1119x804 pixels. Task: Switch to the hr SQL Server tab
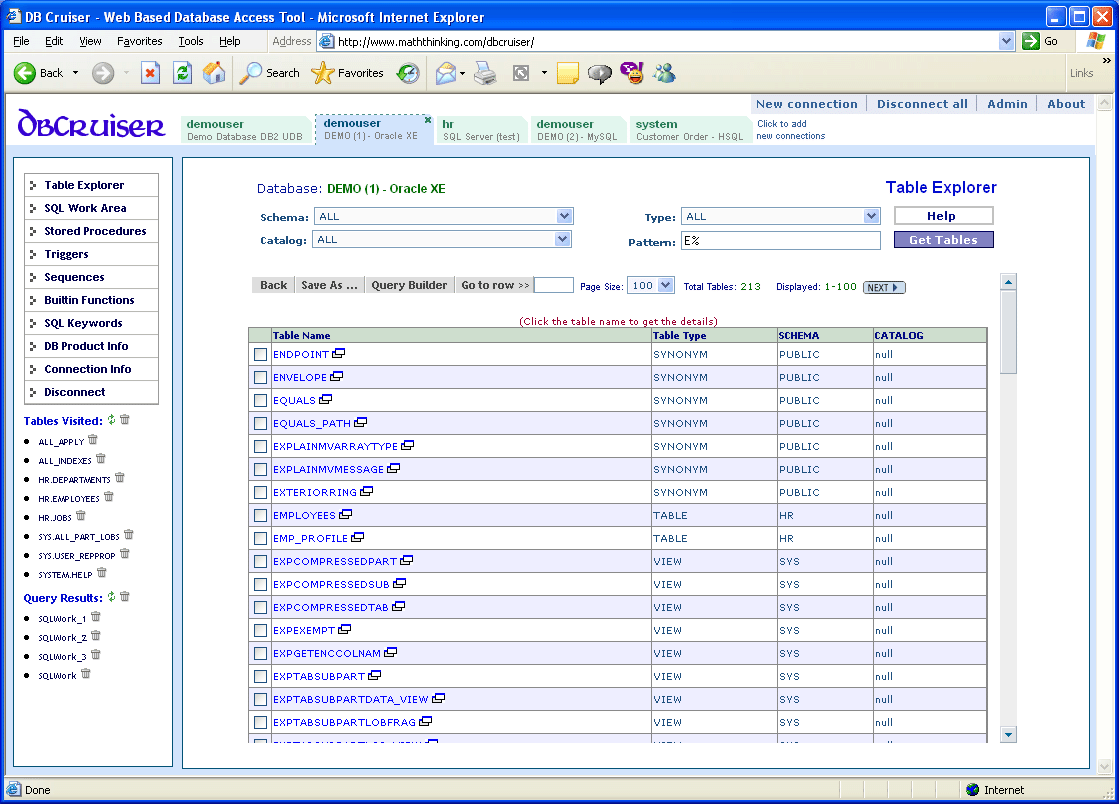[480, 130]
